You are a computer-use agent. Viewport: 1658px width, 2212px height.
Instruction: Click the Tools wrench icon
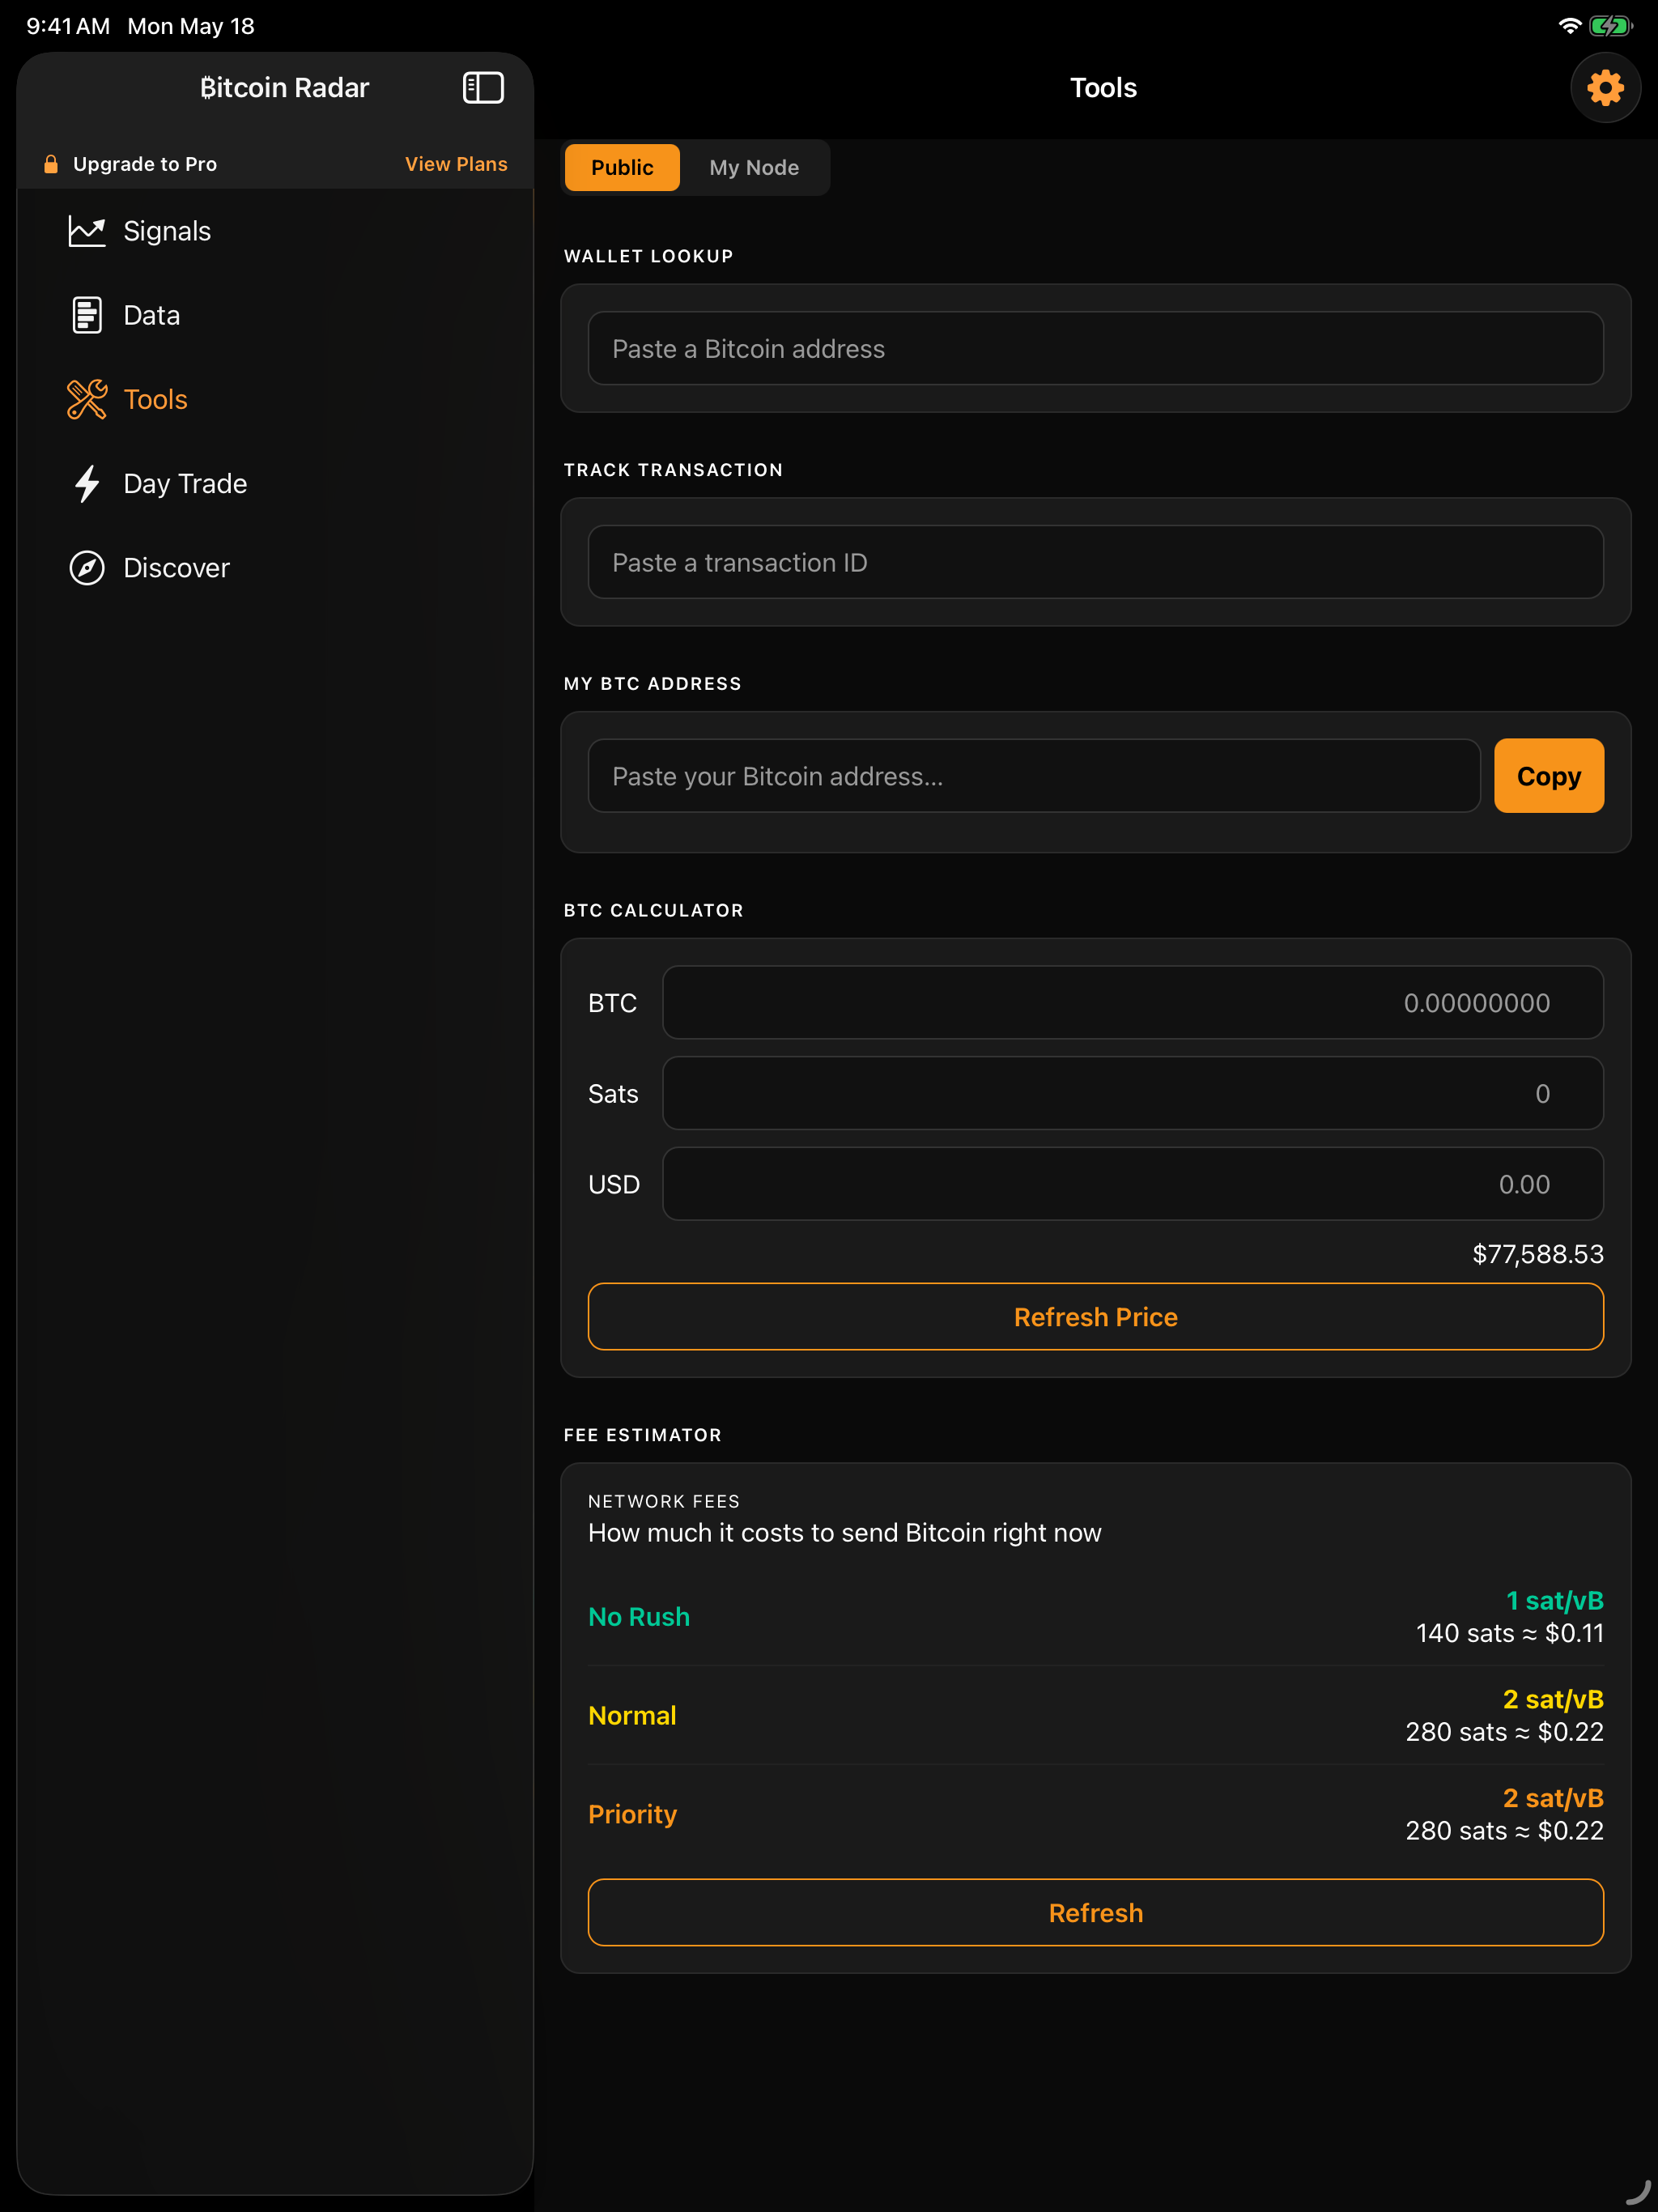pos(87,399)
